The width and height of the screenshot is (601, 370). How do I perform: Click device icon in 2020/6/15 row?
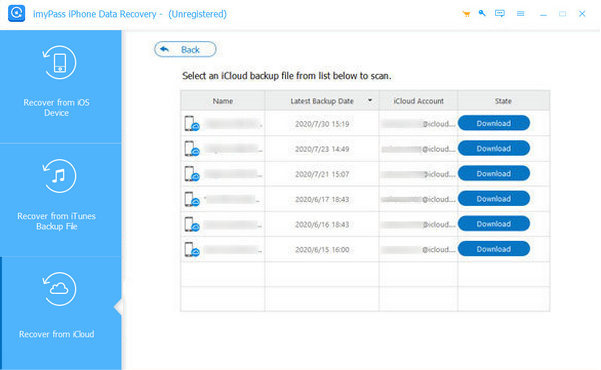coord(192,250)
